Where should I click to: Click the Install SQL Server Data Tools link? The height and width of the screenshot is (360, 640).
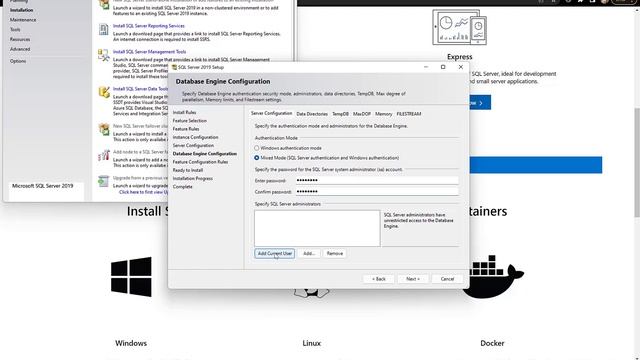coord(140,89)
